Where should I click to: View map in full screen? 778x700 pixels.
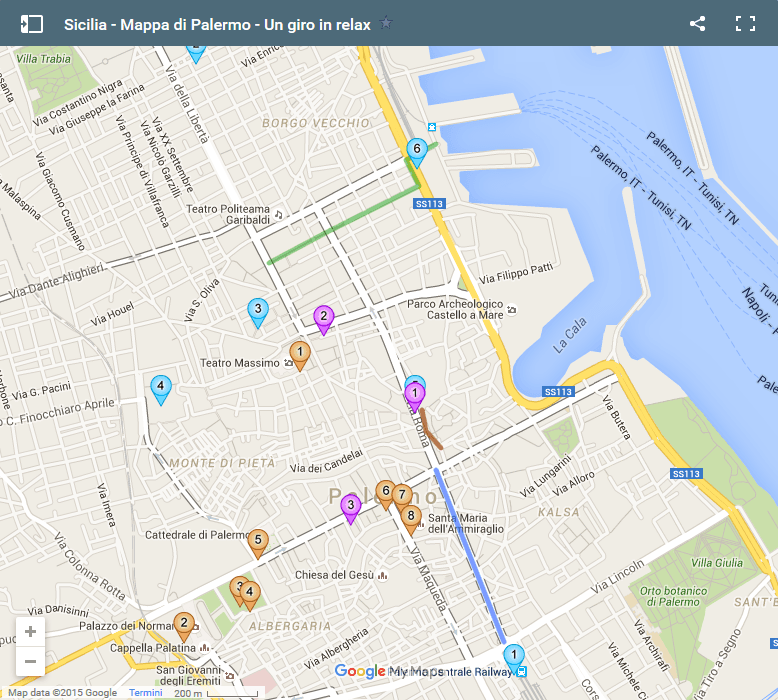coord(745,24)
